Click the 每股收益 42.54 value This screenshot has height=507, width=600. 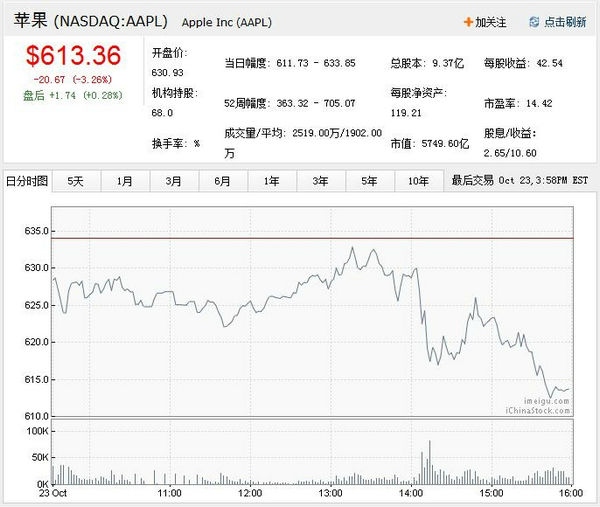523,63
